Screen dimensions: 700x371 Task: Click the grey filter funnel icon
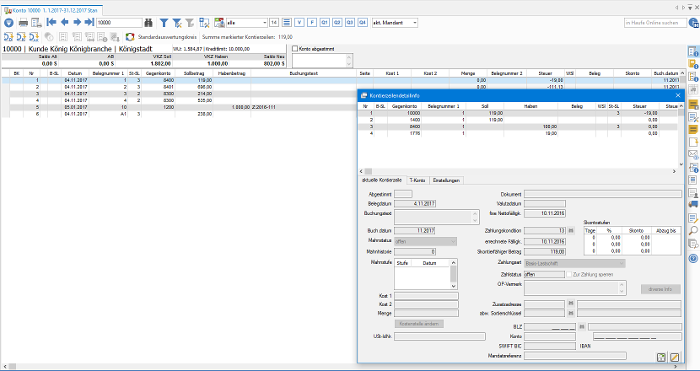pos(189,23)
